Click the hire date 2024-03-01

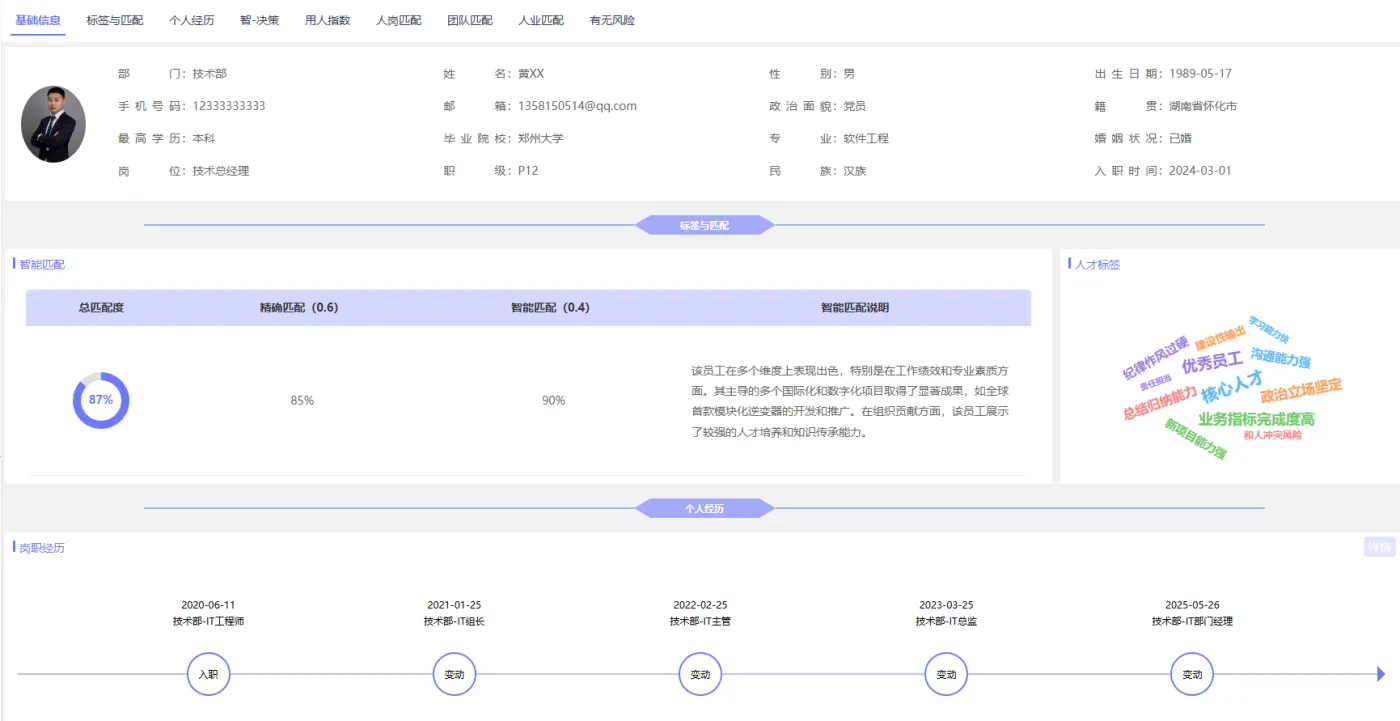[x=1200, y=171]
